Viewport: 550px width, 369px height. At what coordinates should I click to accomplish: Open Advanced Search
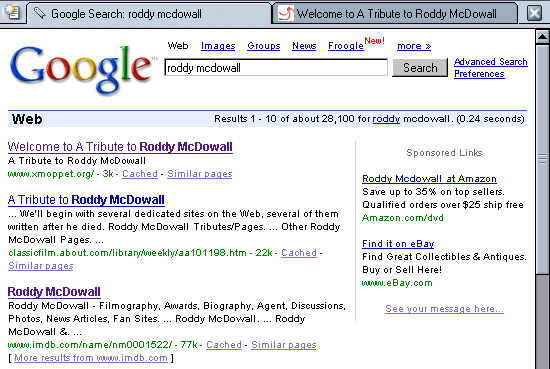490,62
